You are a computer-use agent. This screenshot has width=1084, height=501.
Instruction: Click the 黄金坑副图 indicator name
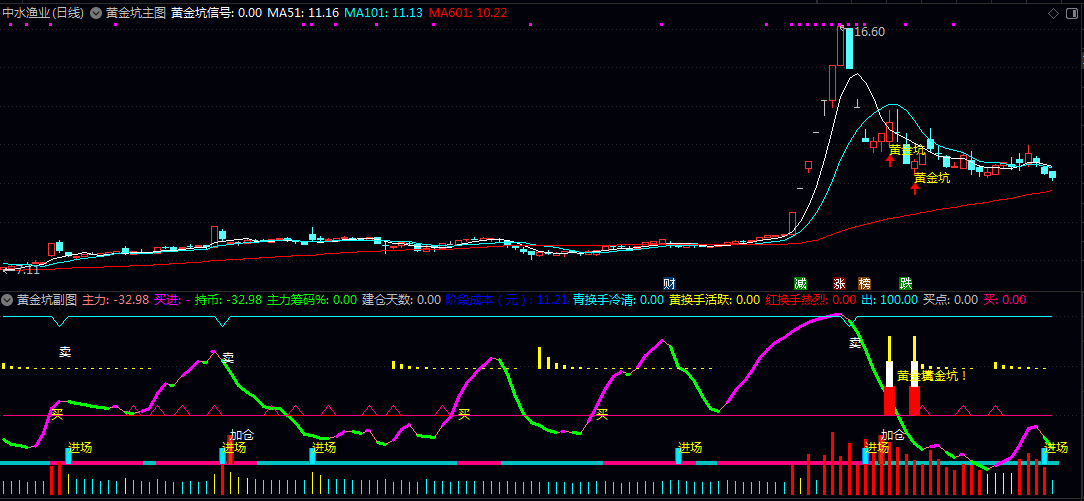tap(47, 300)
